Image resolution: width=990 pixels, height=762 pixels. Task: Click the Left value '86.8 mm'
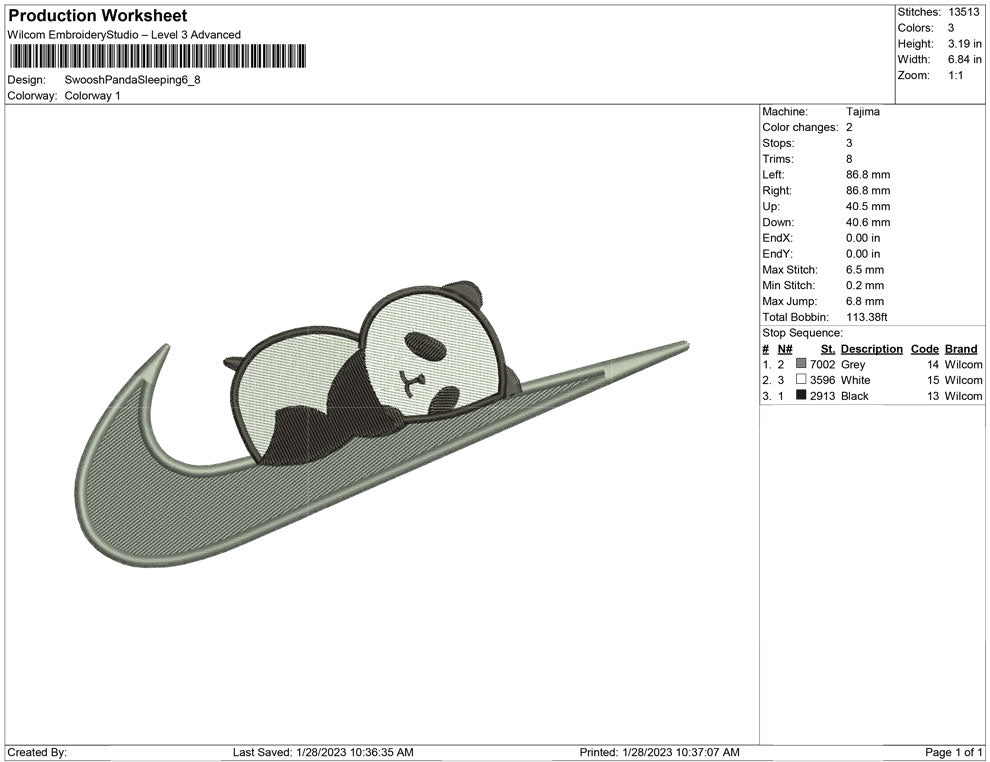point(868,175)
